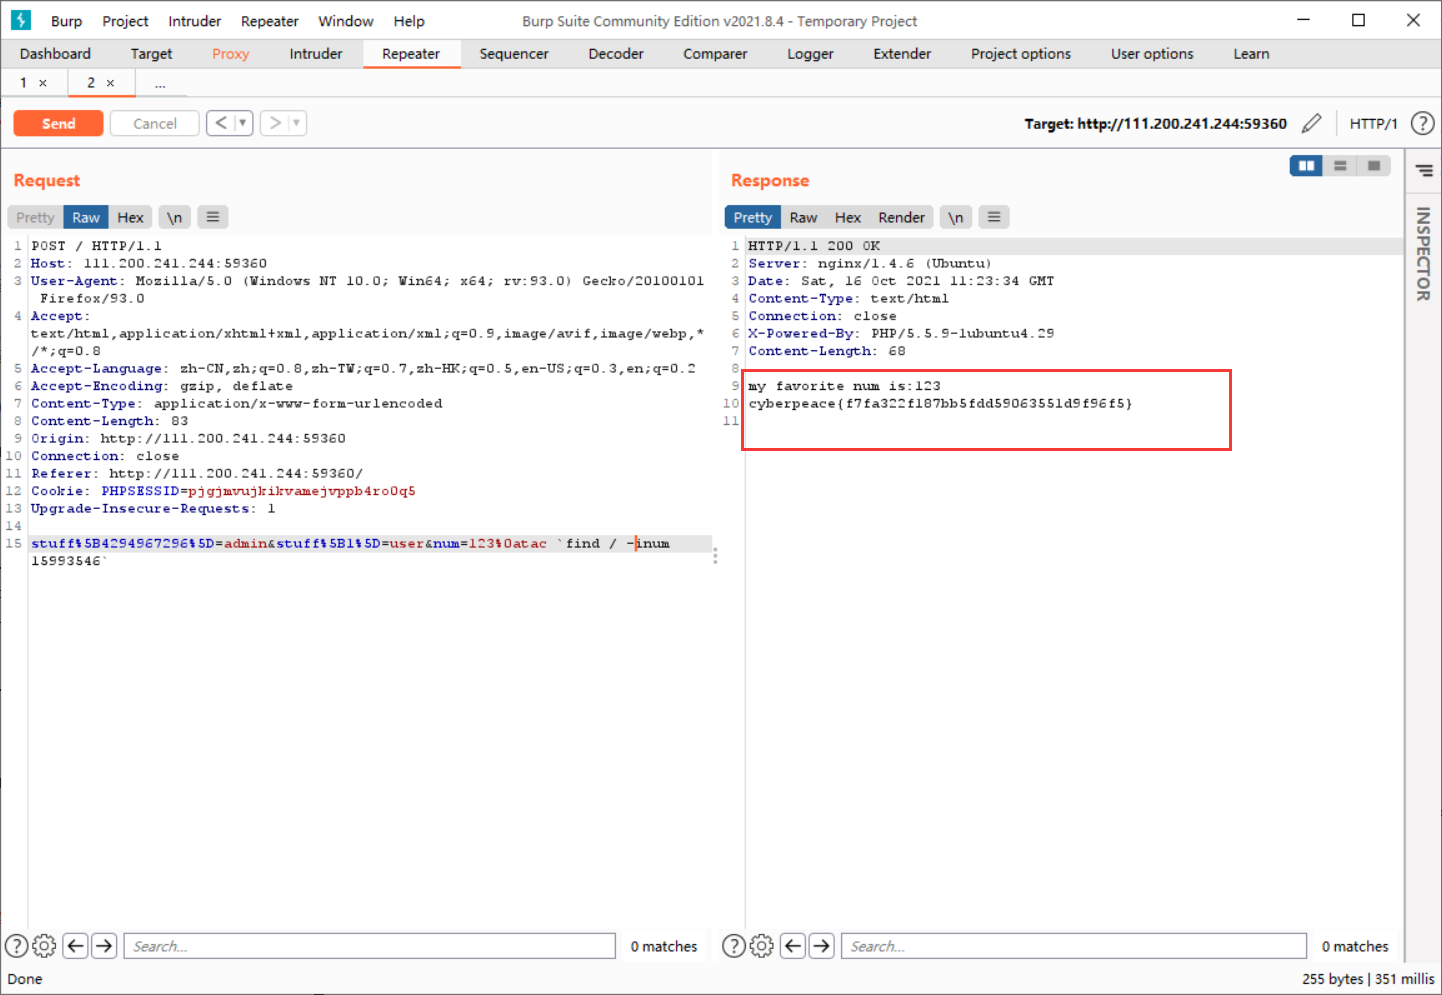Select the Response Pretty view

click(x=752, y=217)
